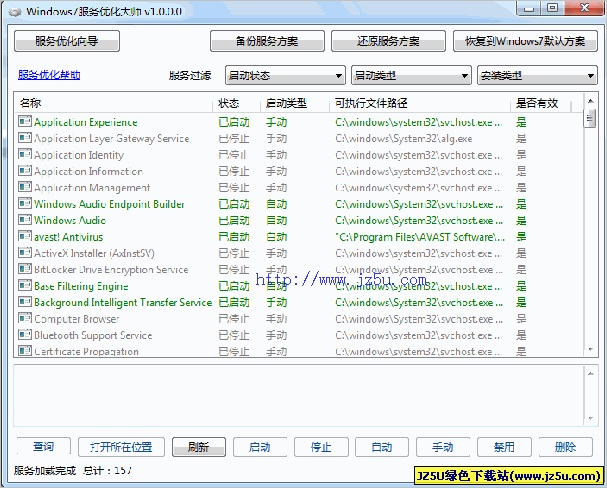Screen dimensions: 607x488
Task: Open the 启动状态 filter dropdown
Action: pyautogui.click(x=285, y=75)
